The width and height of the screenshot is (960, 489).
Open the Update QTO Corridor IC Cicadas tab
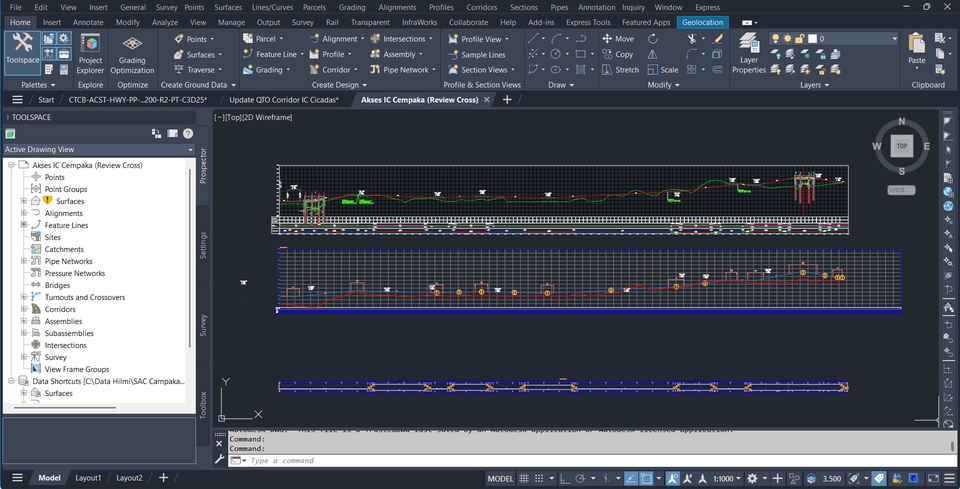[x=283, y=100]
